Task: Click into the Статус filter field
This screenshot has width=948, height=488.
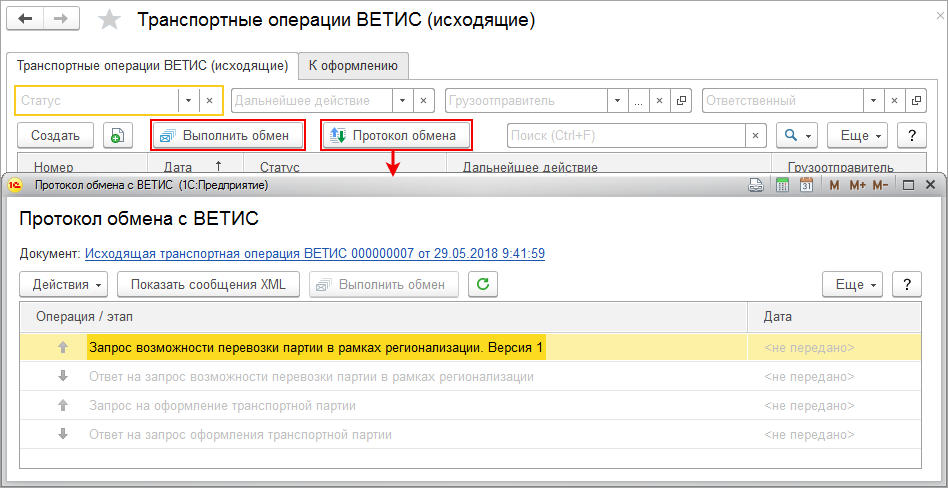Action: (97, 101)
